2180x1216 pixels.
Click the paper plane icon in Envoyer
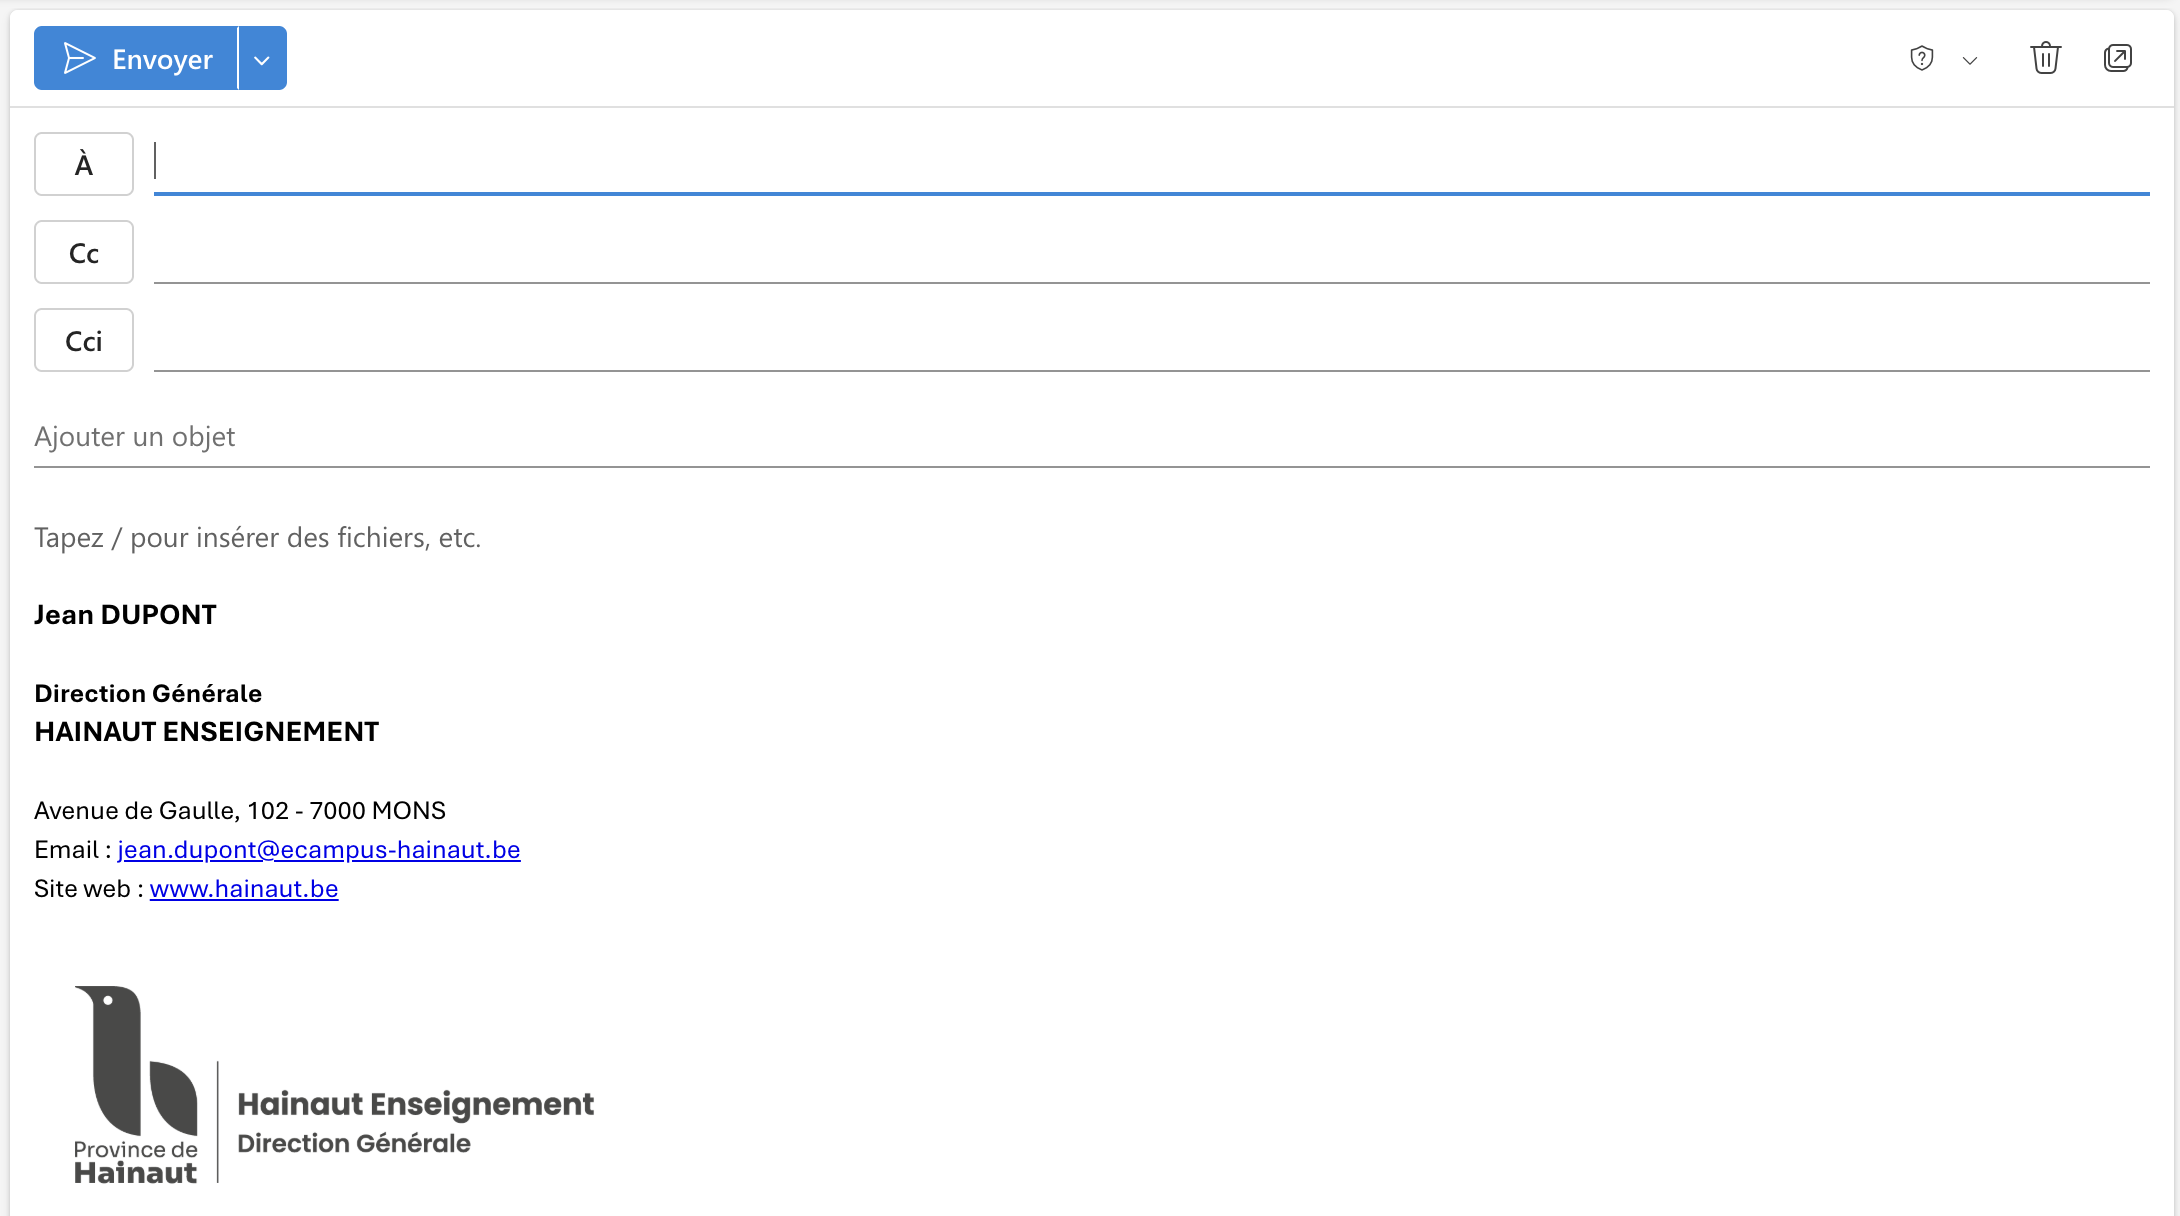click(79, 59)
